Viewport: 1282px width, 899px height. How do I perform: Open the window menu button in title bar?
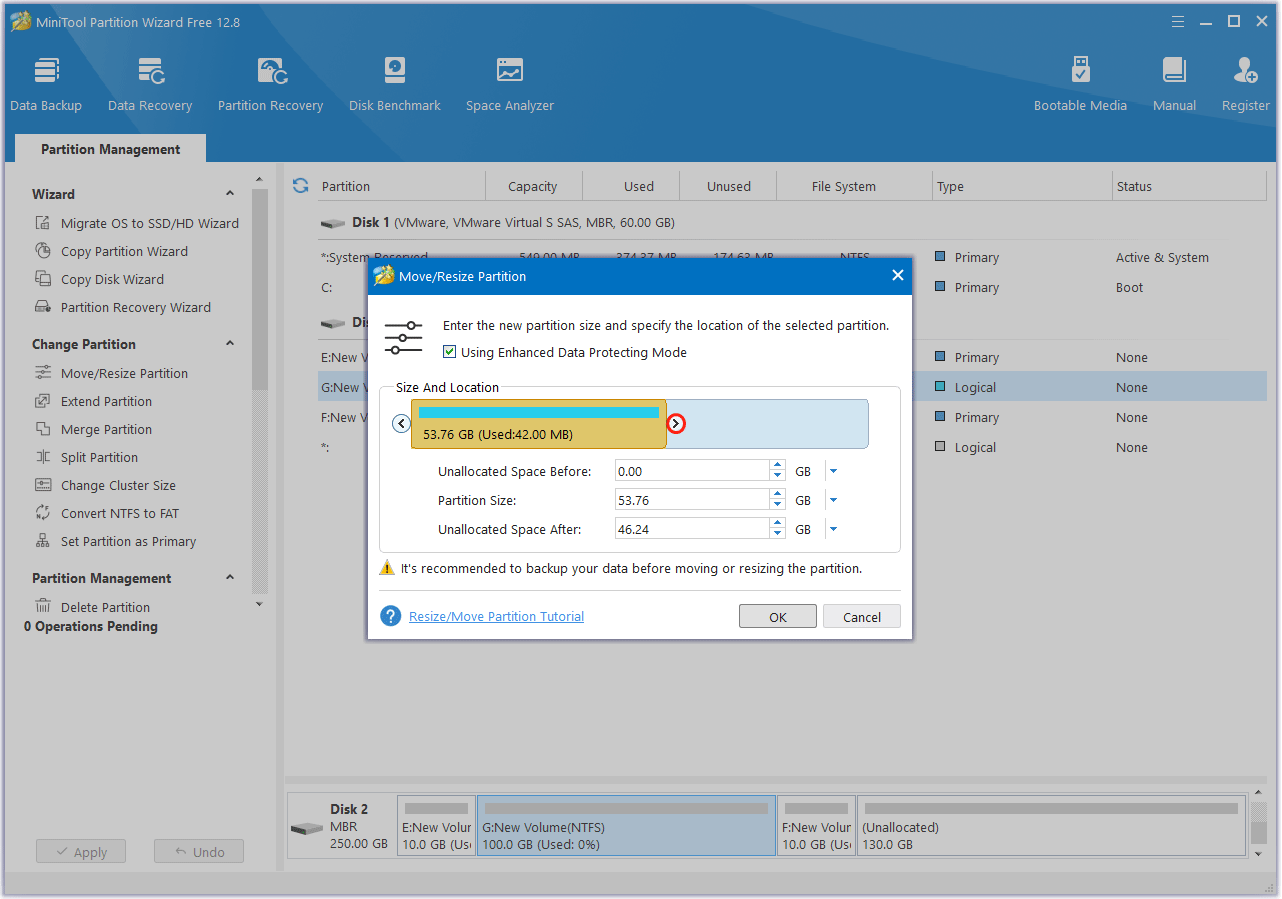(x=1179, y=22)
